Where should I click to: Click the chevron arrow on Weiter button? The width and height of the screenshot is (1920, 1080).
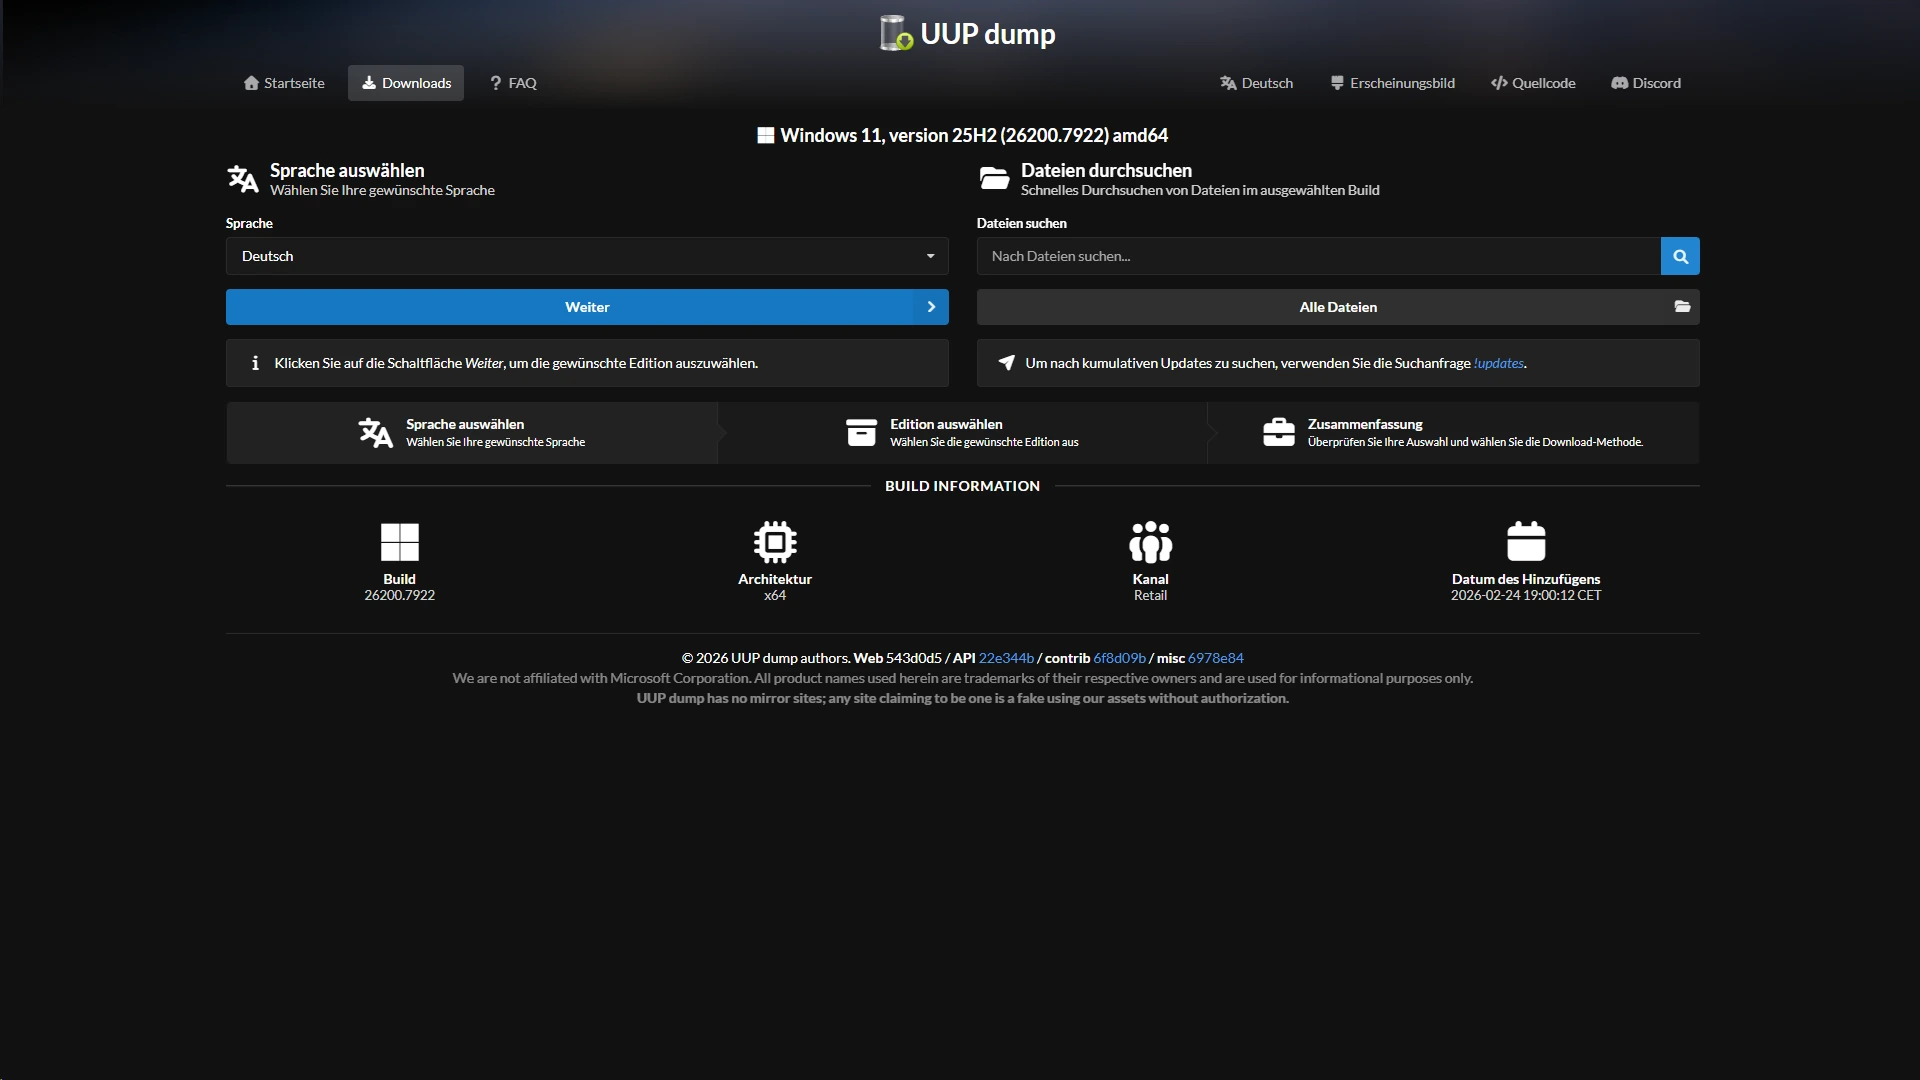931,307
